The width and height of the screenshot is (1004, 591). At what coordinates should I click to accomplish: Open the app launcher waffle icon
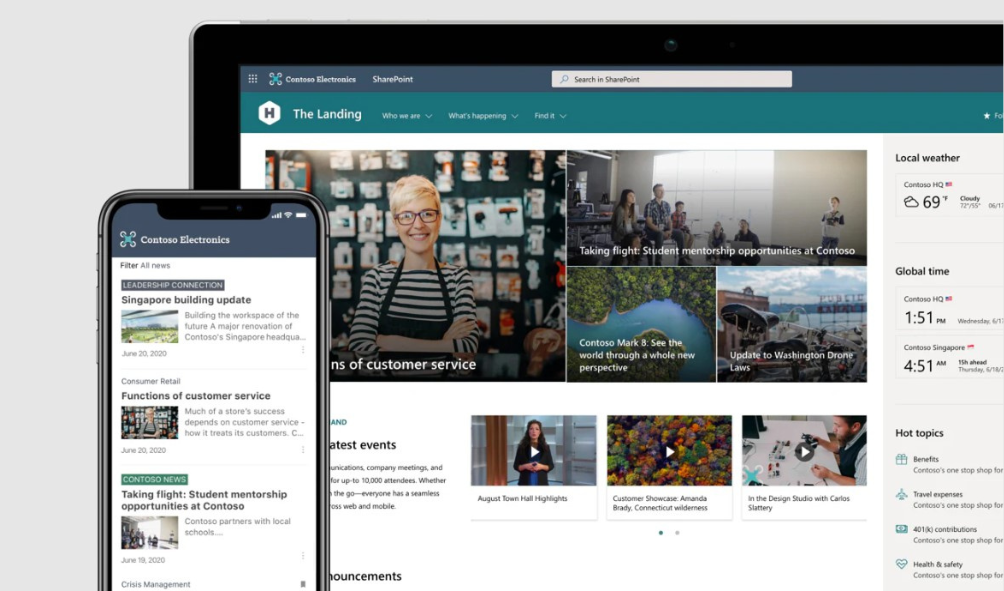[253, 79]
